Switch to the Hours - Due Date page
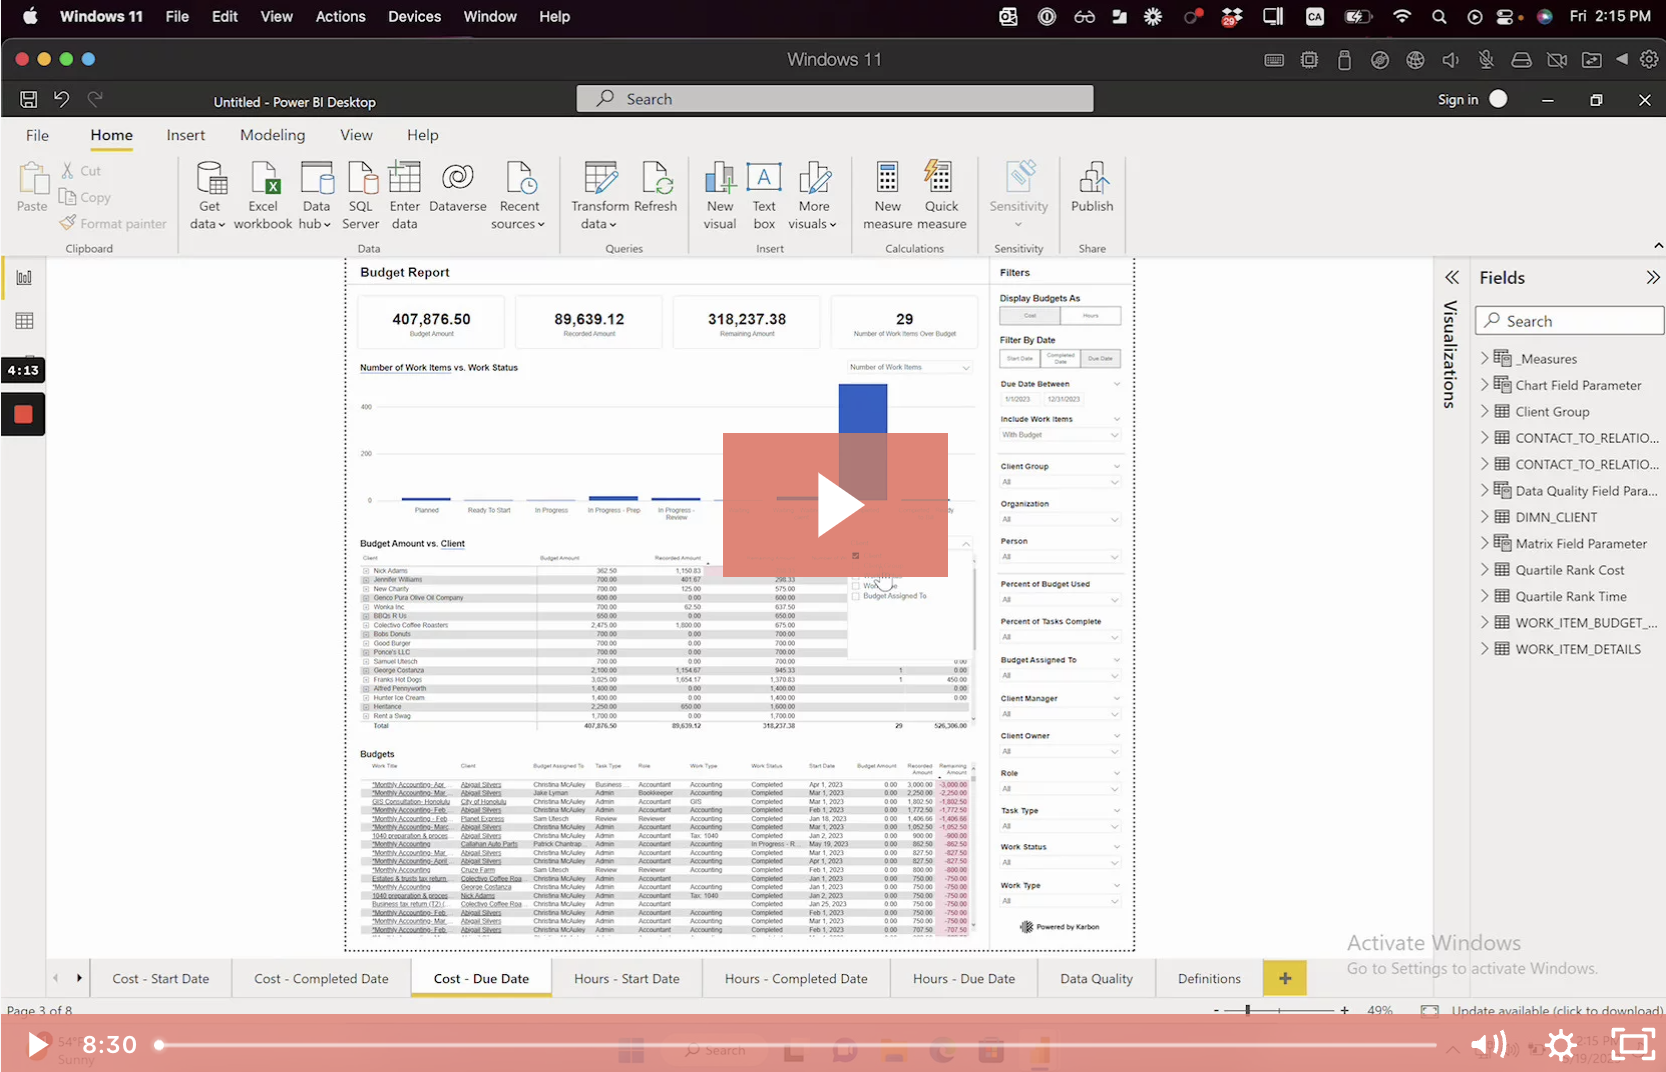Image resolution: width=1666 pixels, height=1072 pixels. (x=964, y=979)
